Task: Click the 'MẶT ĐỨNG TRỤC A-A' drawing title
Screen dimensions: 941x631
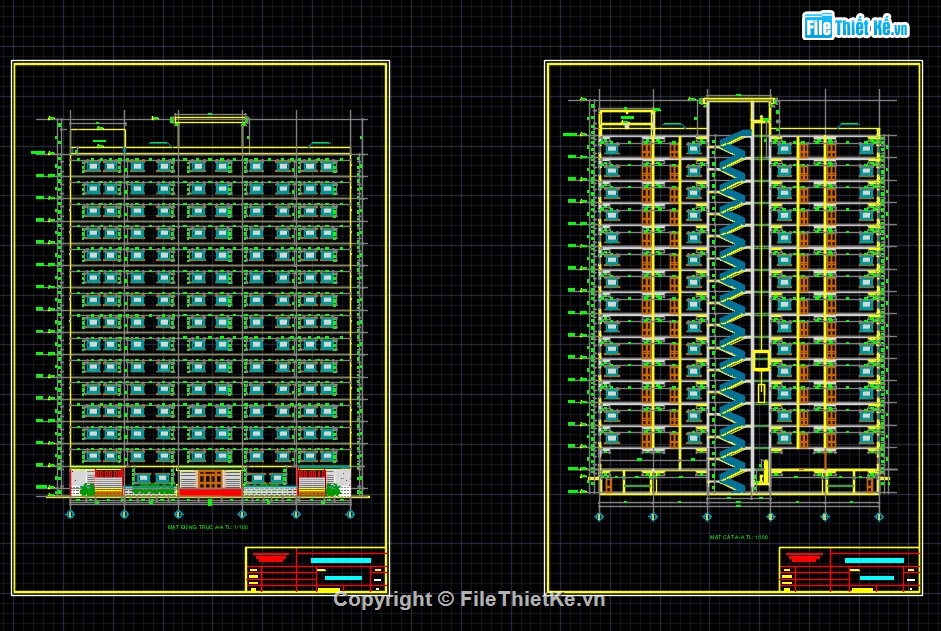Action: (x=208, y=527)
